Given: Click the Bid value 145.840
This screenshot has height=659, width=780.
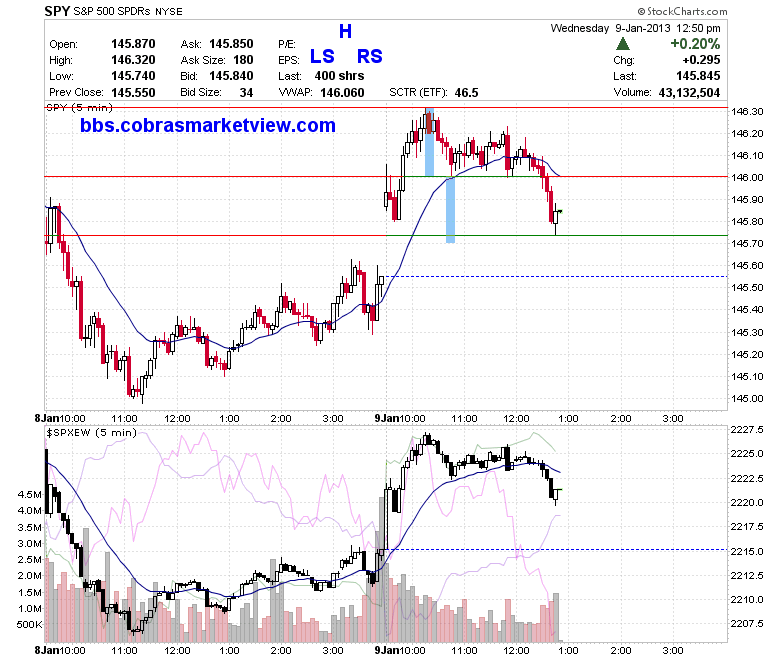Looking at the screenshot, I should [231, 76].
